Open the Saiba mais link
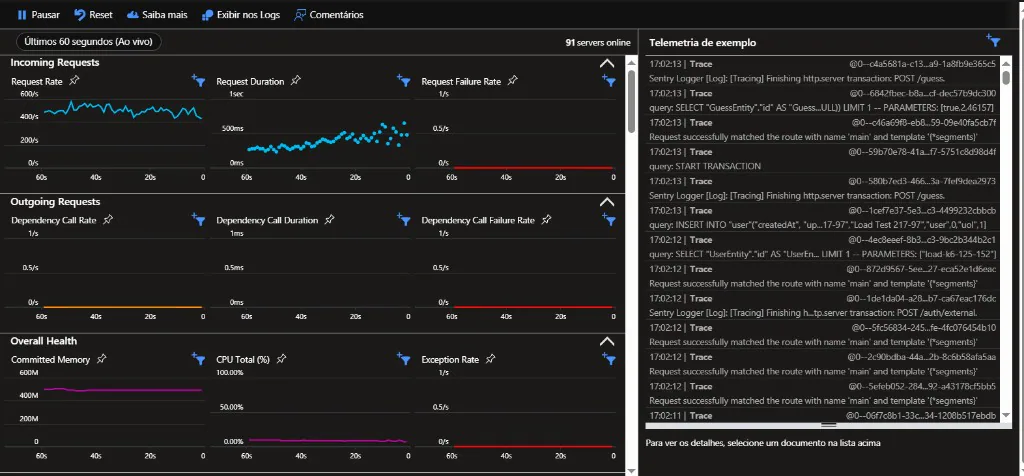The image size is (1024, 476). pos(157,14)
